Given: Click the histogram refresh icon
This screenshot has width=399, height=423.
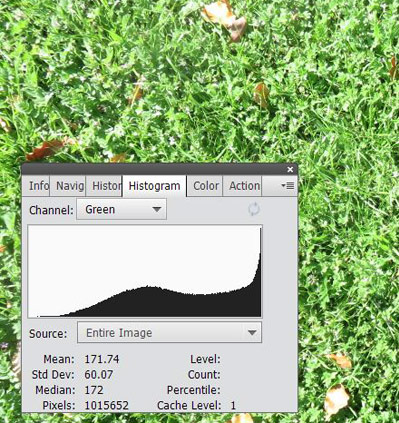Looking at the screenshot, I should 254,209.
